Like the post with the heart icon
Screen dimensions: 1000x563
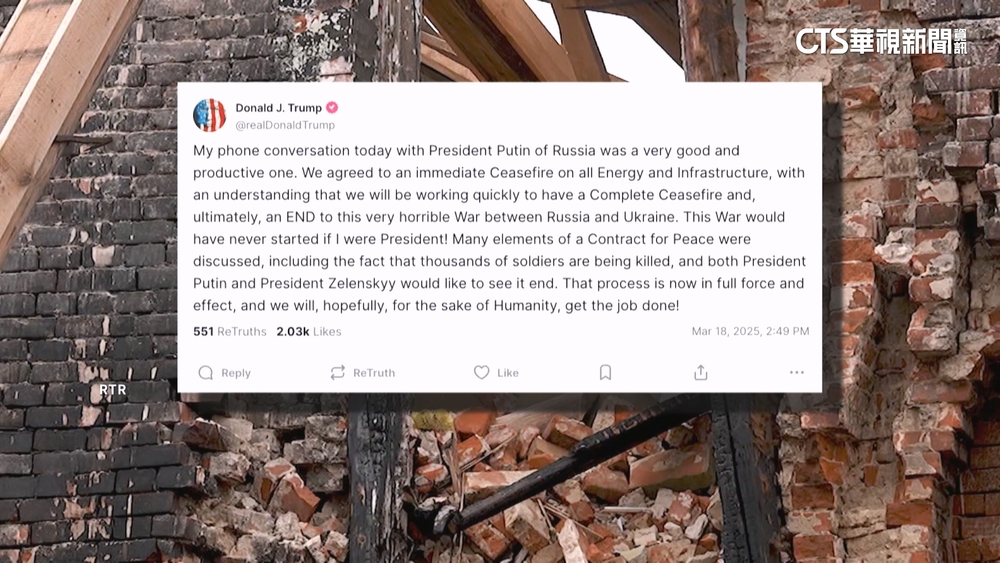click(482, 372)
